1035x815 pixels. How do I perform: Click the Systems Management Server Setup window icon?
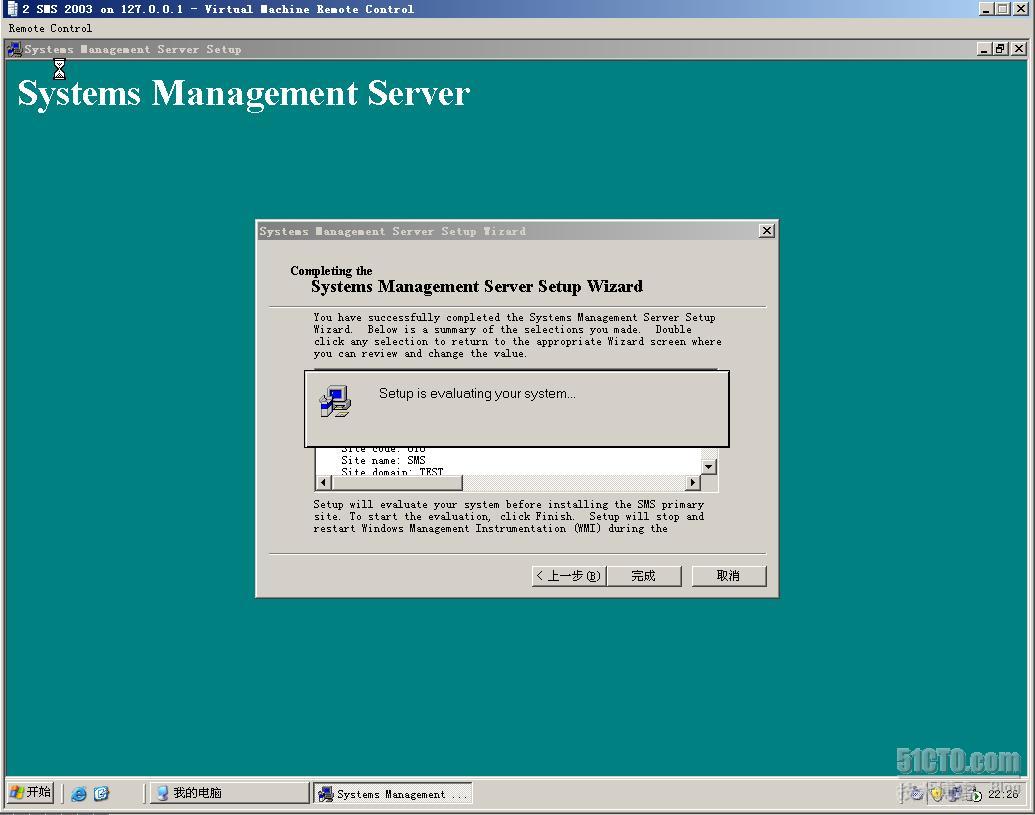(14, 49)
